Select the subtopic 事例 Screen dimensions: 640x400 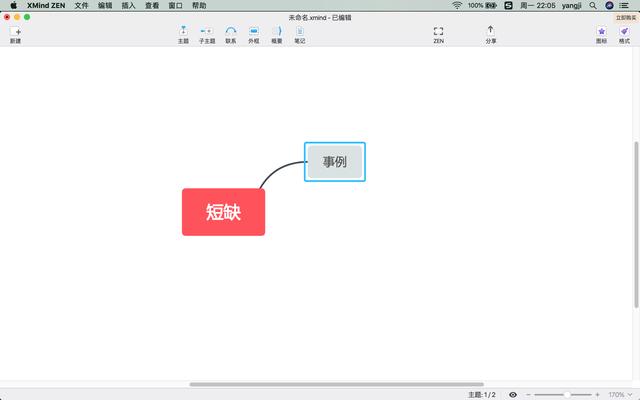tap(335, 162)
